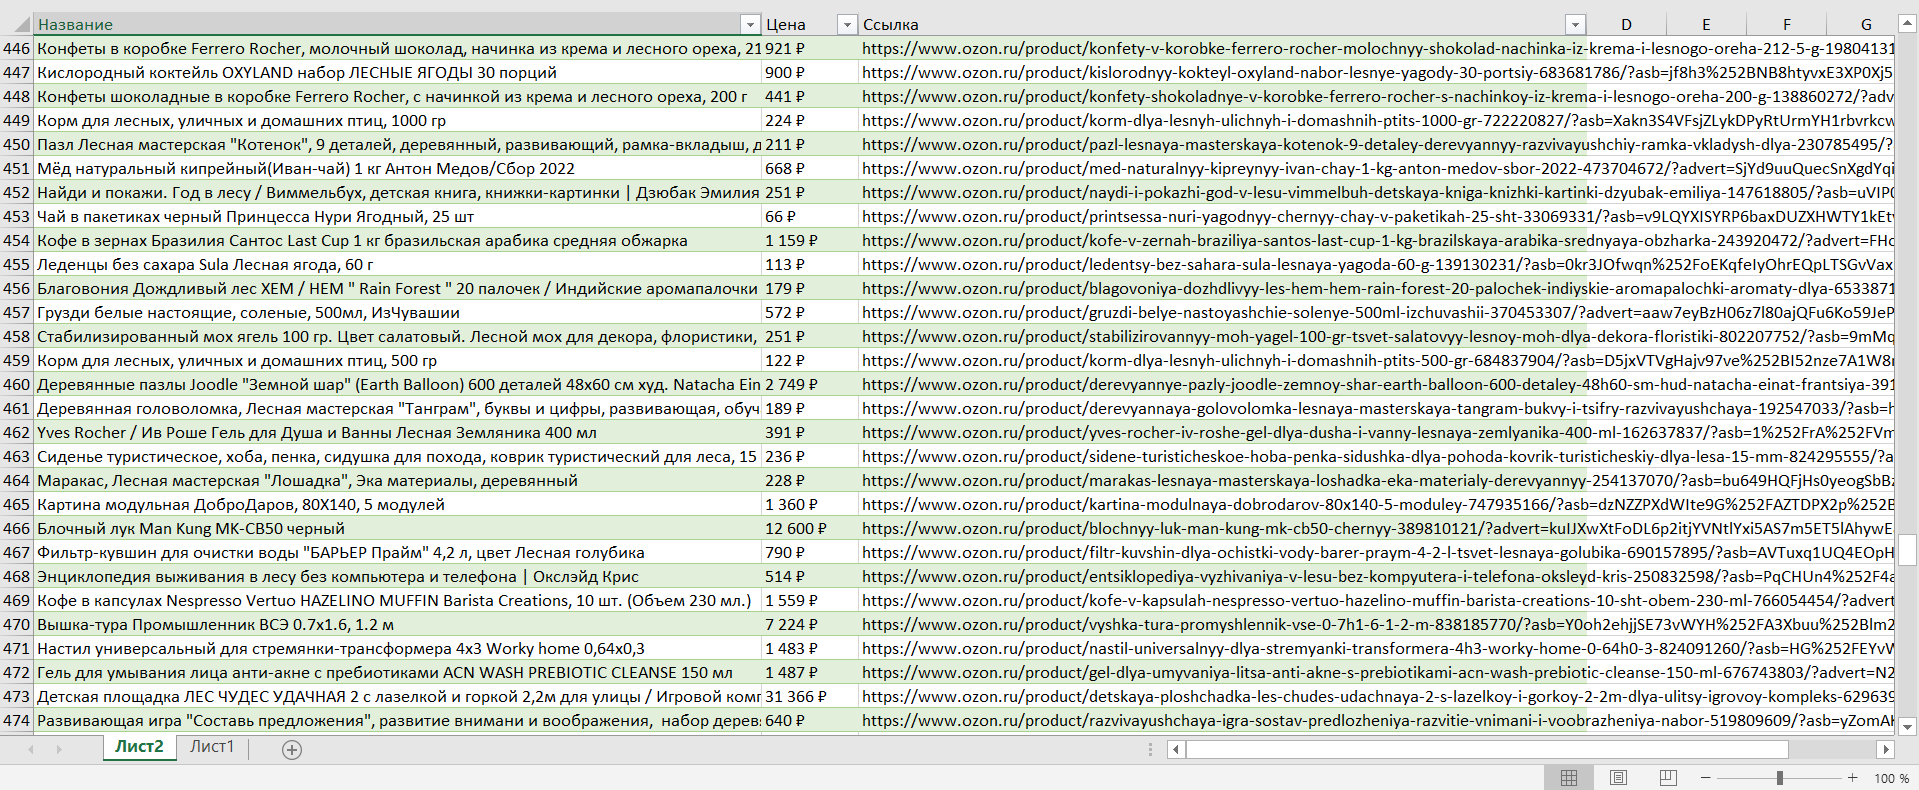Select Картина модульная ДоброДаров cell
The image size is (1919, 790).
coord(398,504)
